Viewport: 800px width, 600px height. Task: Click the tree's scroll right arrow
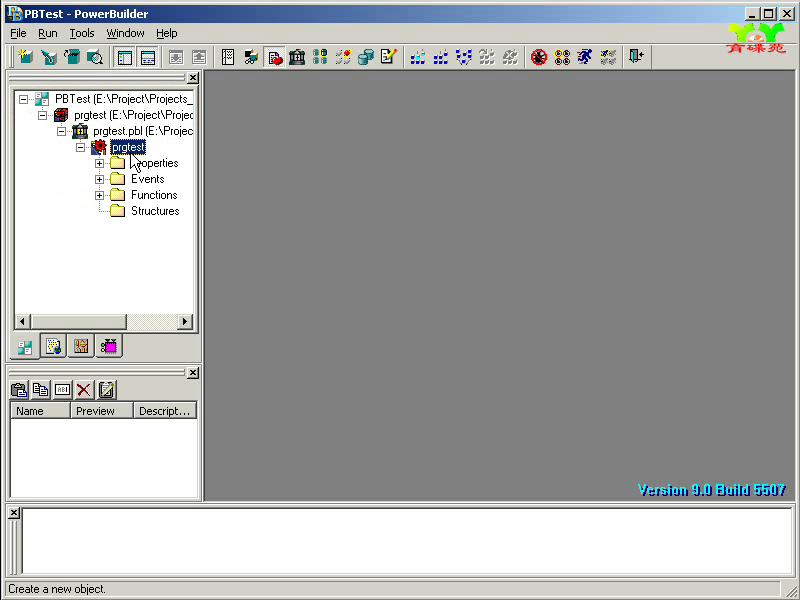[x=185, y=321]
